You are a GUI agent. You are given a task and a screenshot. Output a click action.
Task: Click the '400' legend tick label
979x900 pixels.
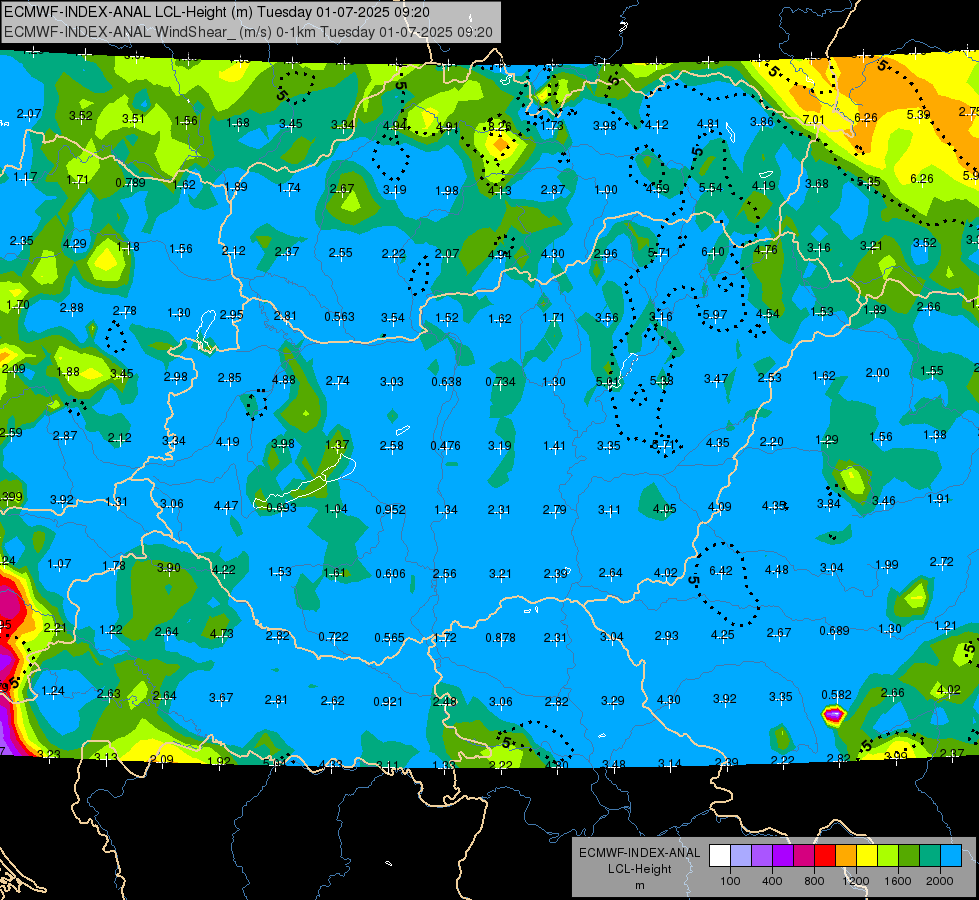pos(772,881)
